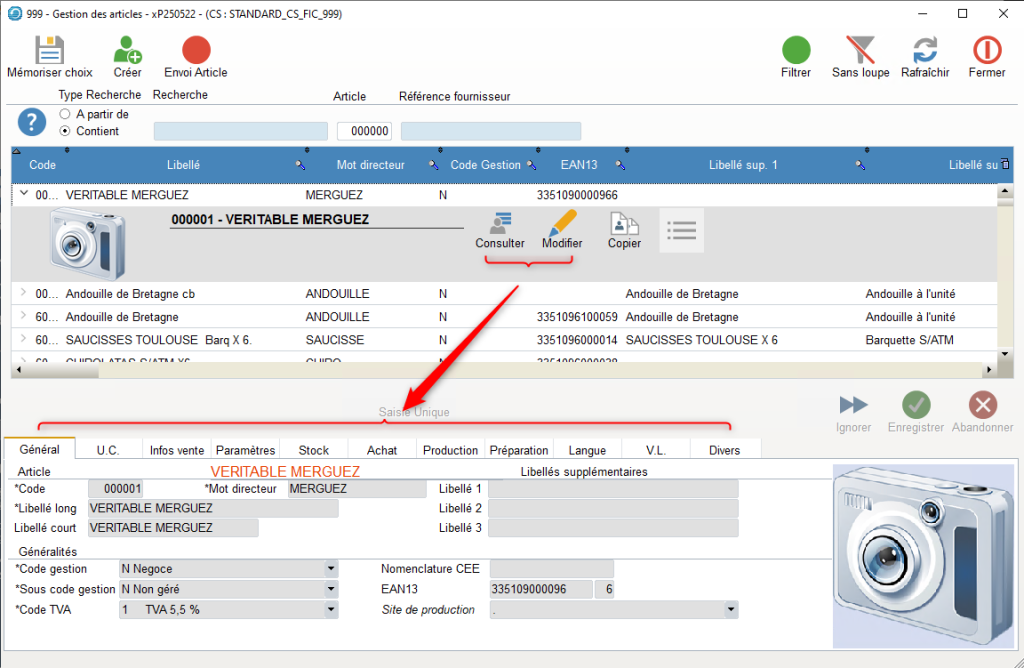
Task: Open the Code gestion dropdown
Action: tap(331, 569)
